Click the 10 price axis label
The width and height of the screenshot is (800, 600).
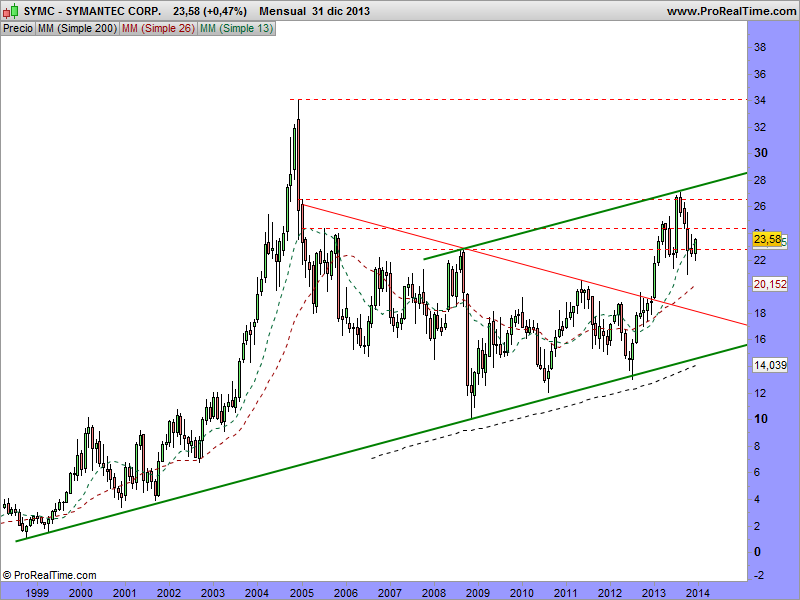click(760, 419)
